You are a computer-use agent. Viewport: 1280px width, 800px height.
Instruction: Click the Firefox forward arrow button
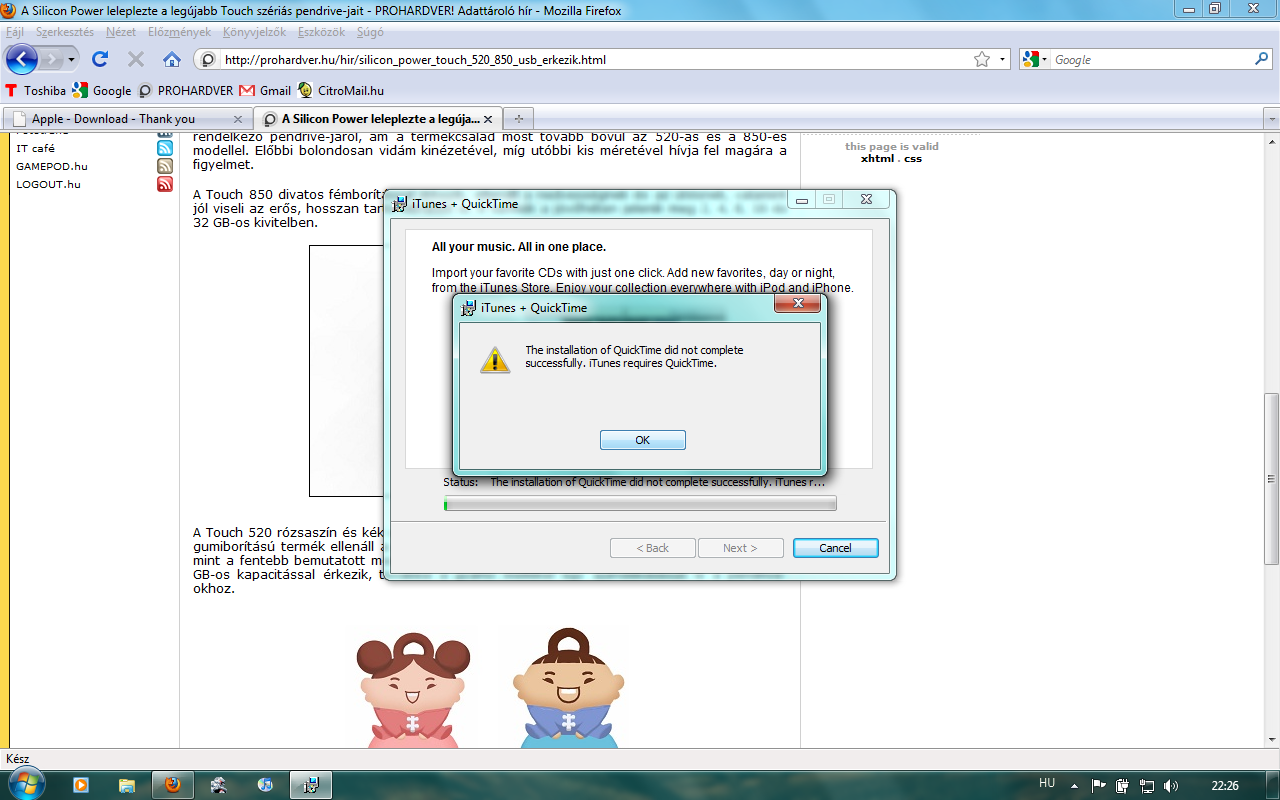(52, 59)
